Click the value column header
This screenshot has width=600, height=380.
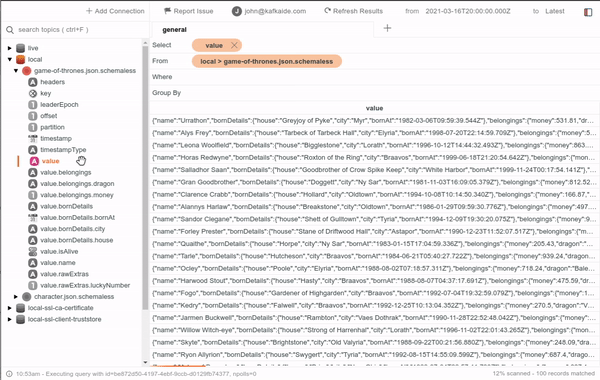tap(374, 108)
